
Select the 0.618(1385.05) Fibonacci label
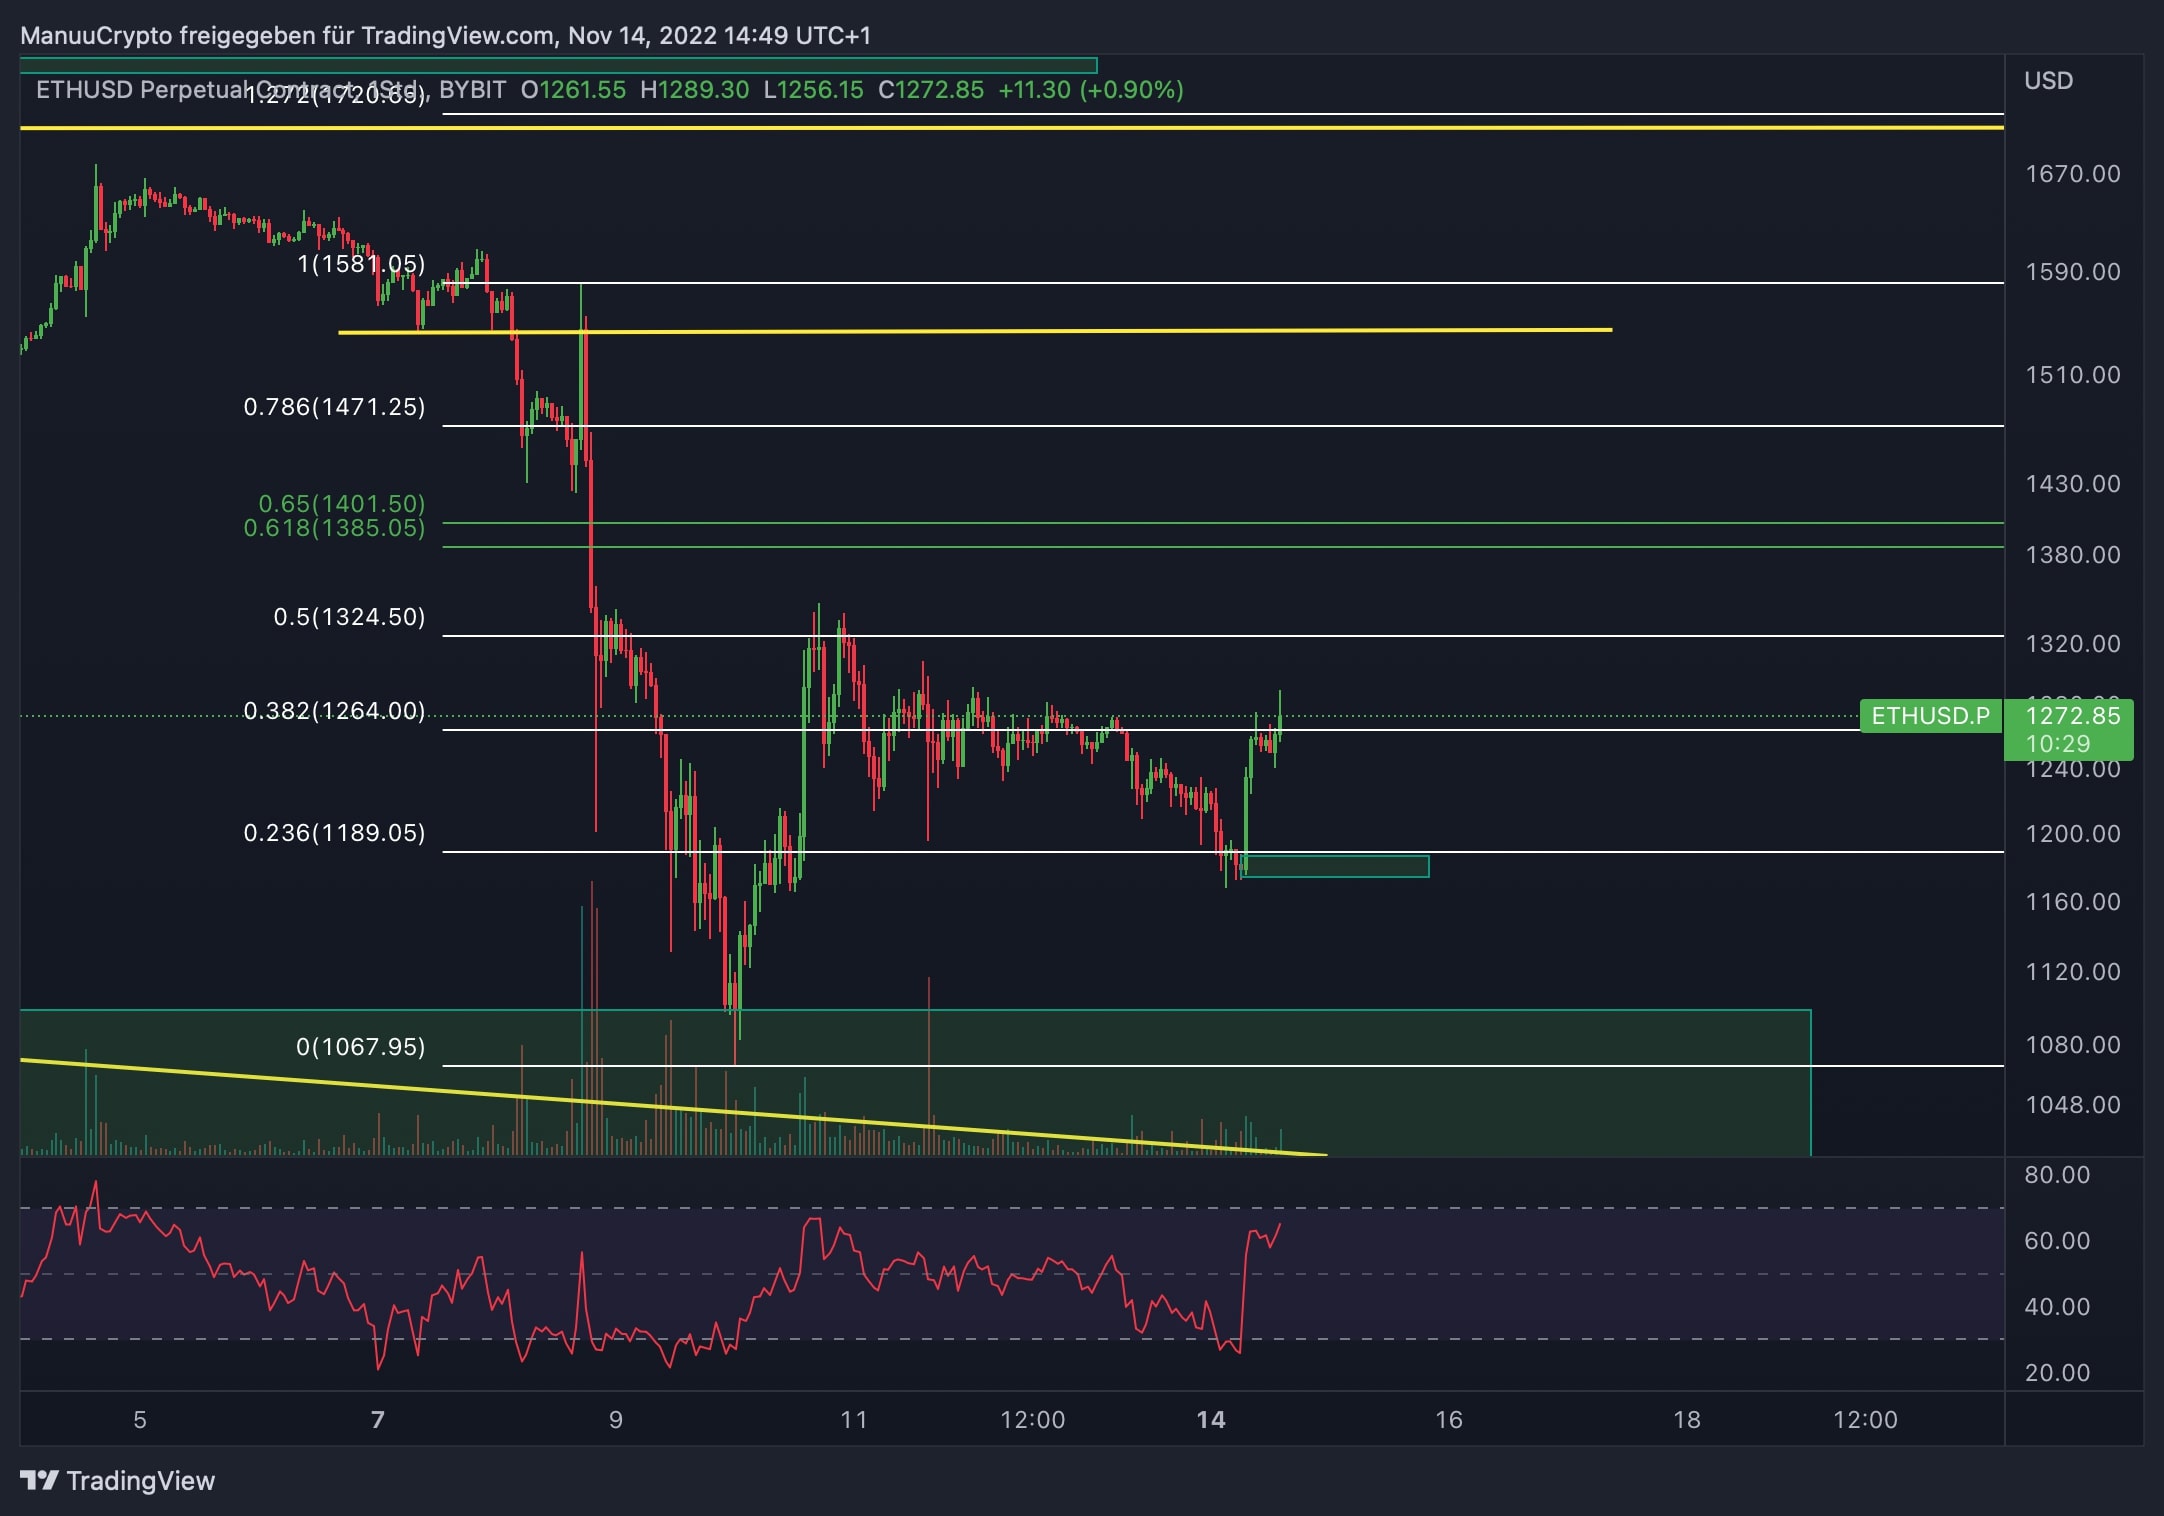(334, 528)
